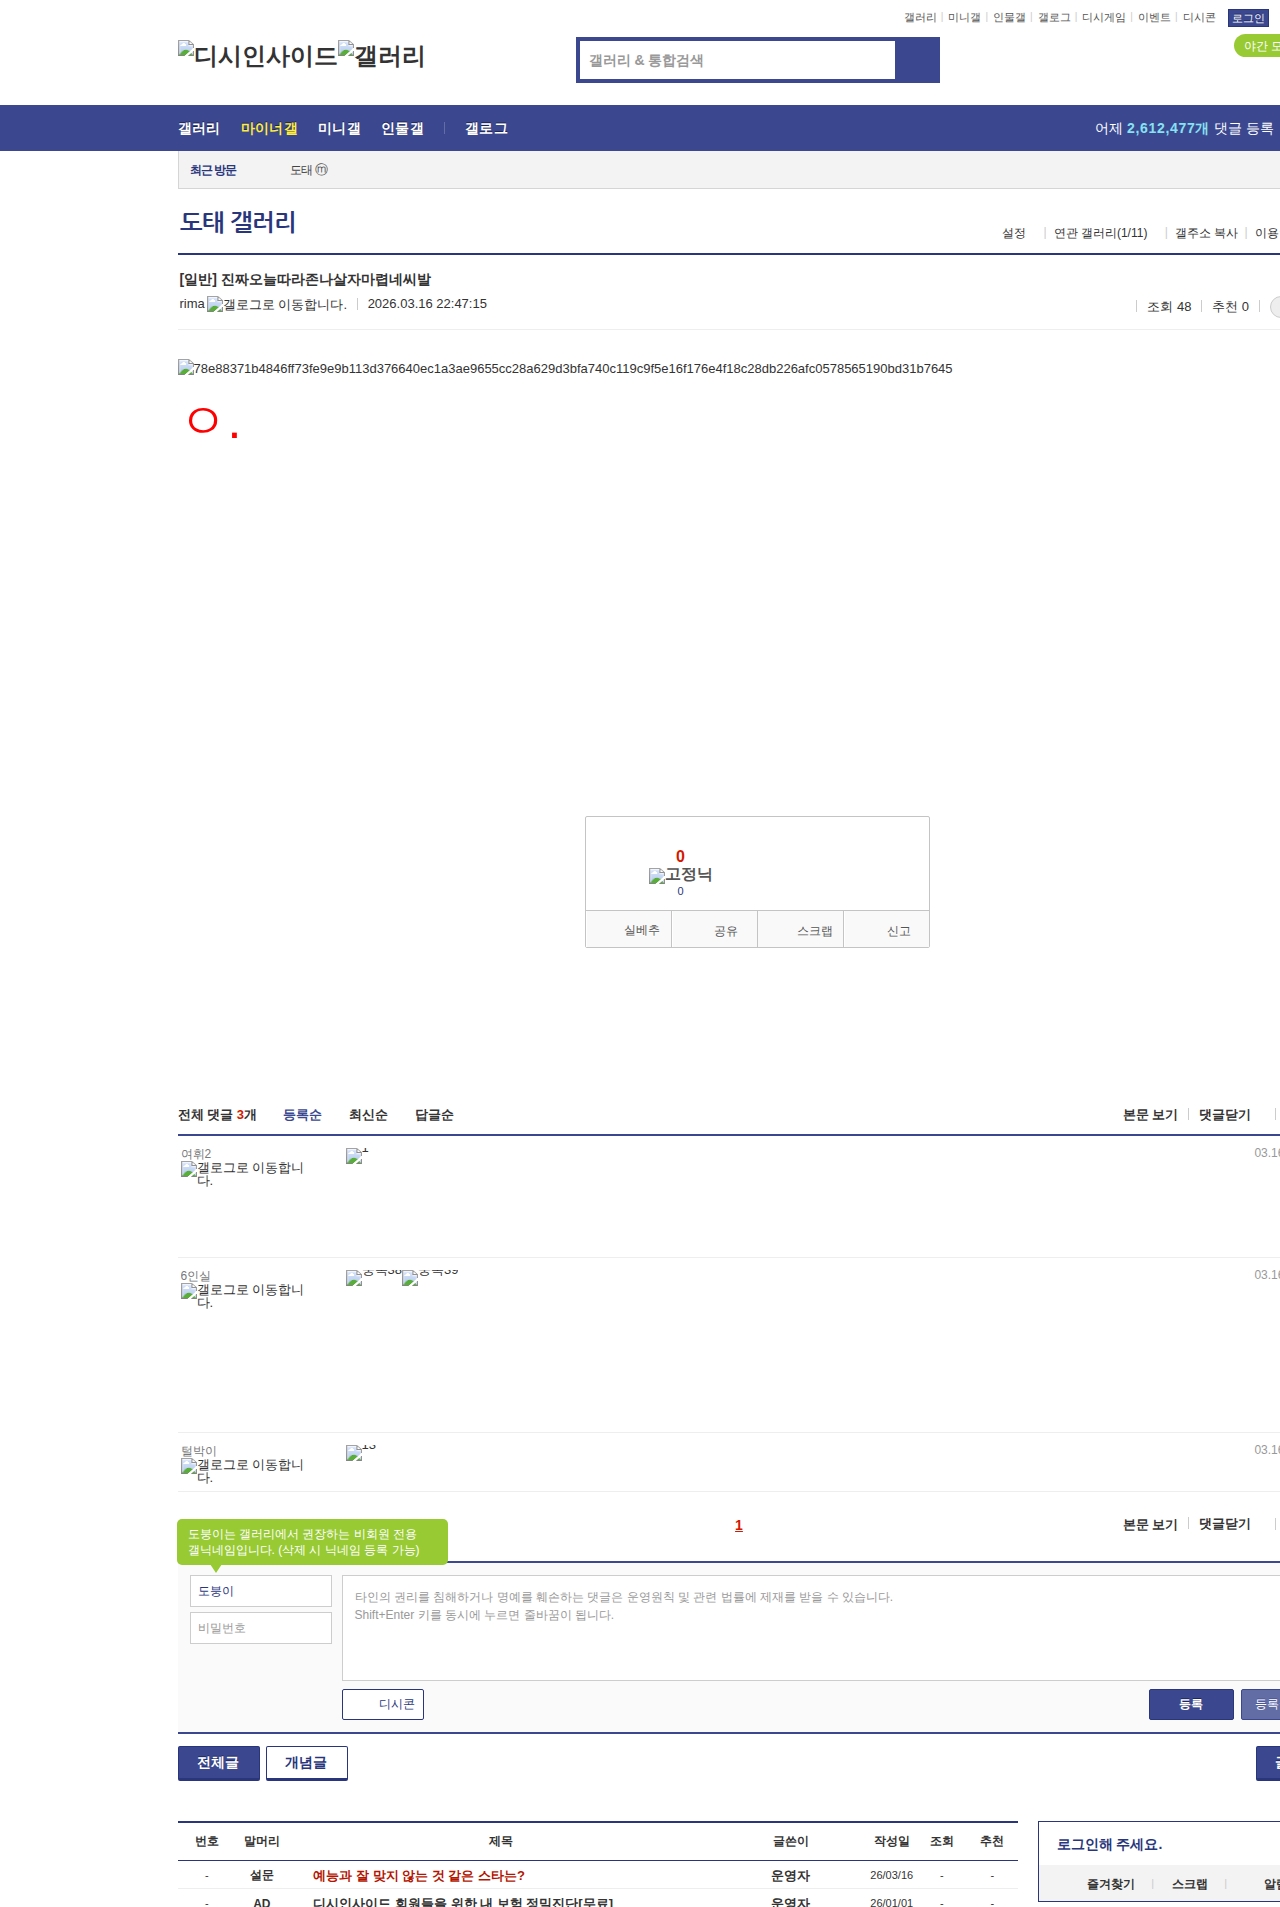The height and width of the screenshot is (1907, 1280).
Task: Click the ⓜ icon beside 도태
Action: (321, 170)
